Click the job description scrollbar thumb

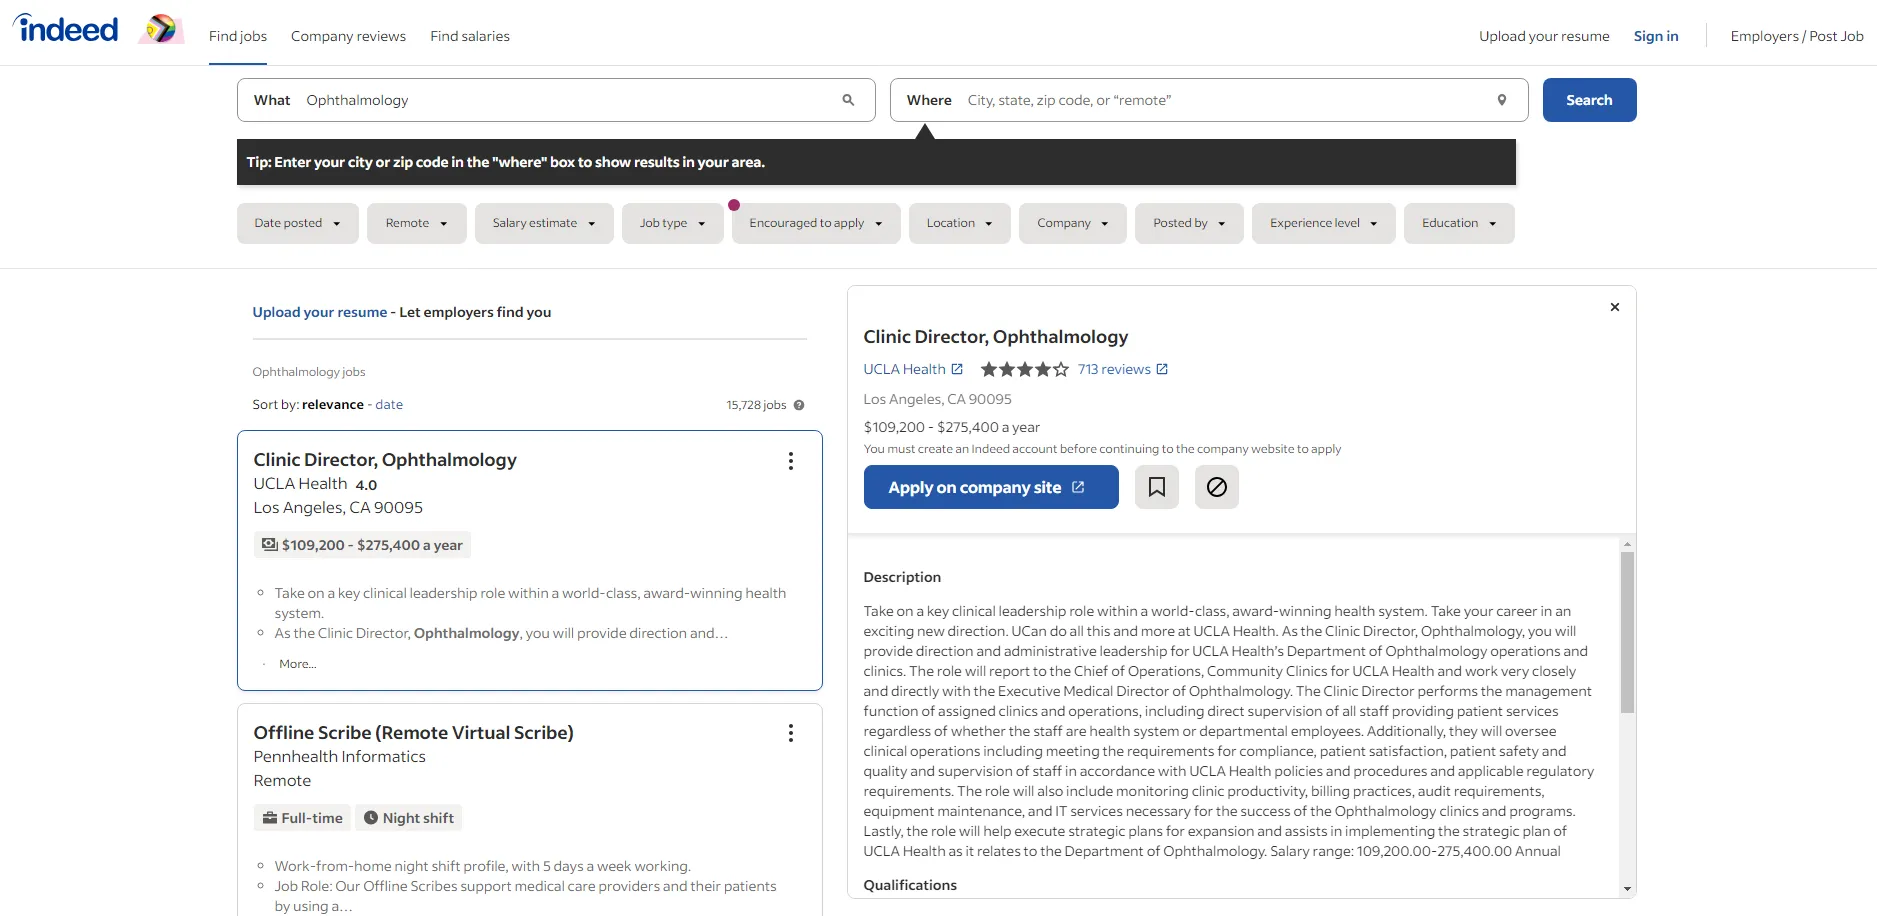coord(1627,632)
